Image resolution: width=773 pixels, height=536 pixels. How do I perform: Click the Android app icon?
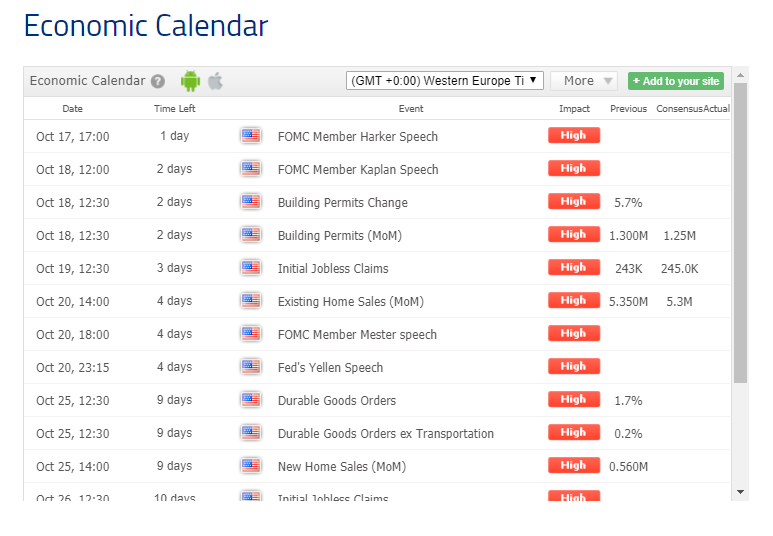pyautogui.click(x=190, y=81)
